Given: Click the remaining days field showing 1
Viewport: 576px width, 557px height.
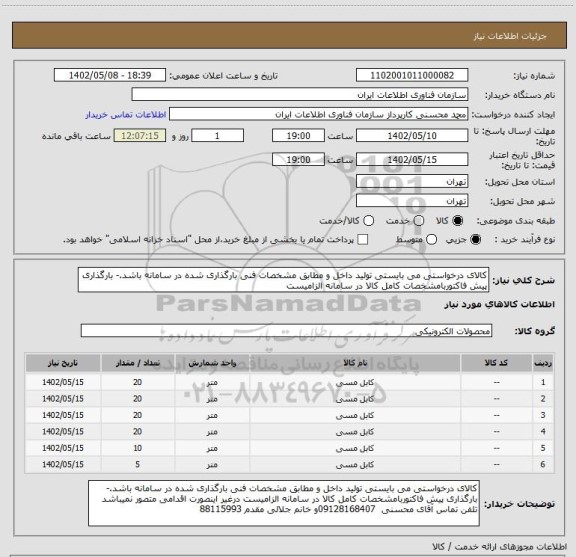Looking at the screenshot, I should [217, 136].
